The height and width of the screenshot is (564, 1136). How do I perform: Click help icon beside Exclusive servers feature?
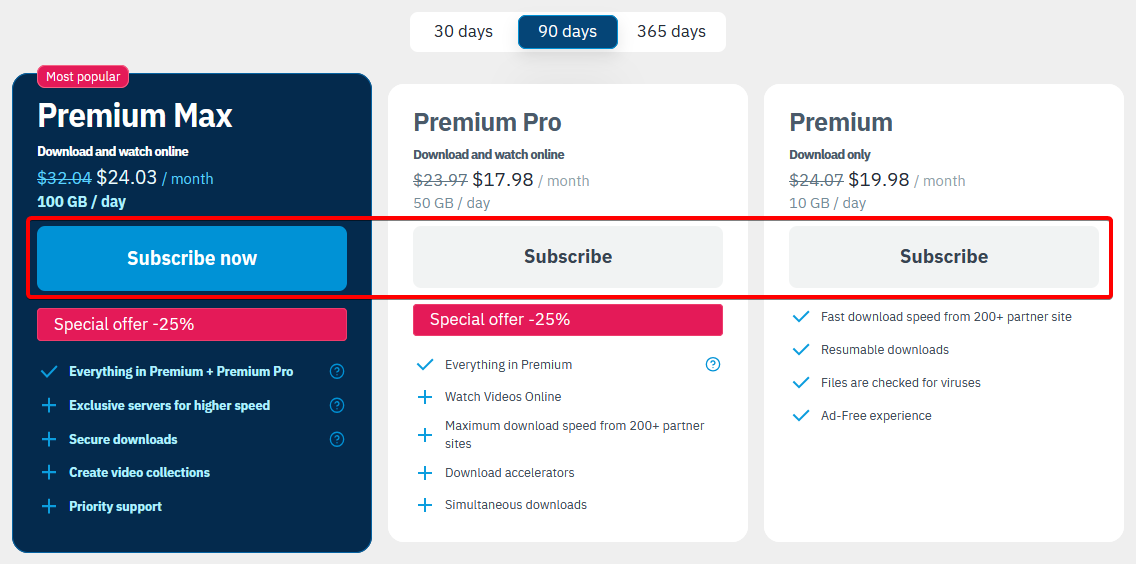337,405
